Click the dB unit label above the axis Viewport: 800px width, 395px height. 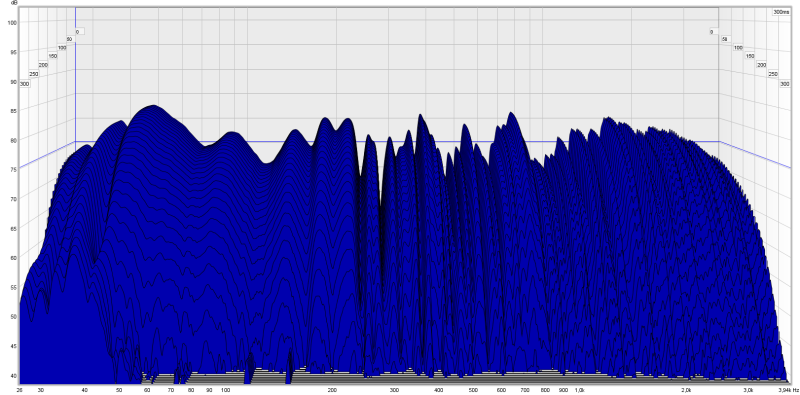click(x=14, y=3)
